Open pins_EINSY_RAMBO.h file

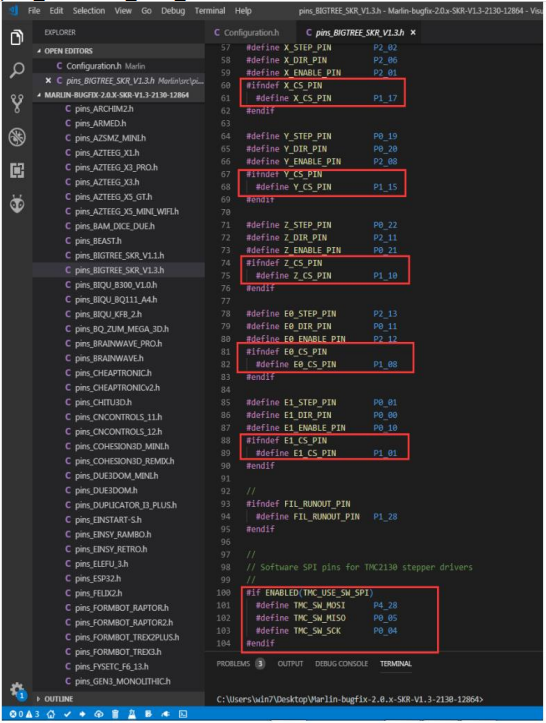click(x=119, y=534)
